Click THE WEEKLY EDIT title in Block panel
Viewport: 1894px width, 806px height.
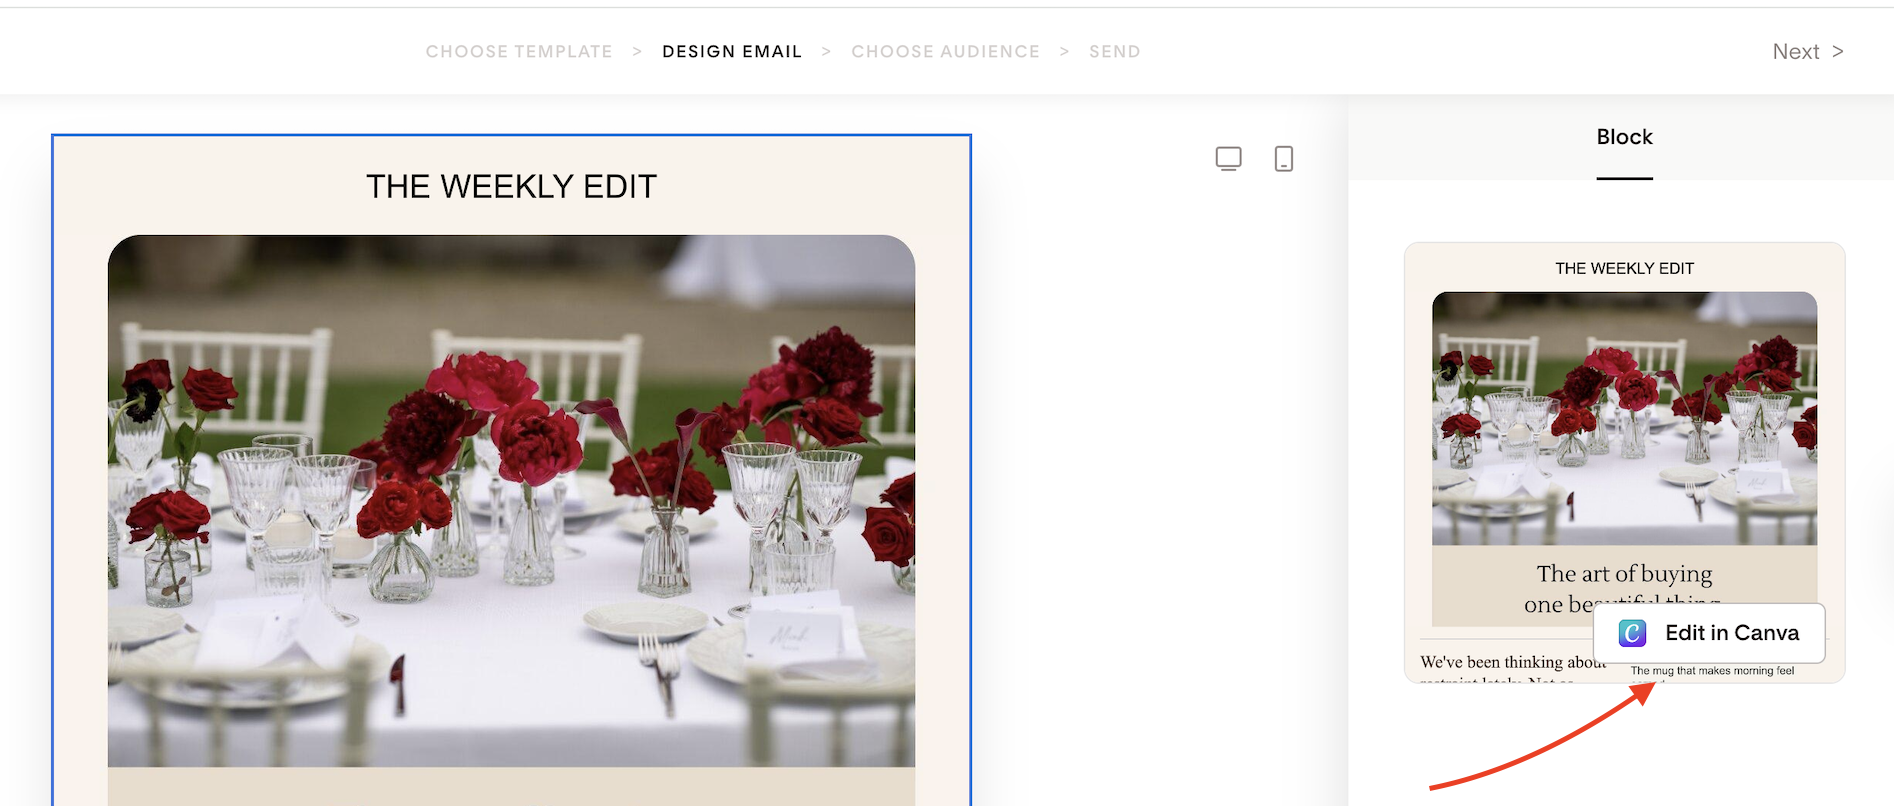pyautogui.click(x=1625, y=268)
